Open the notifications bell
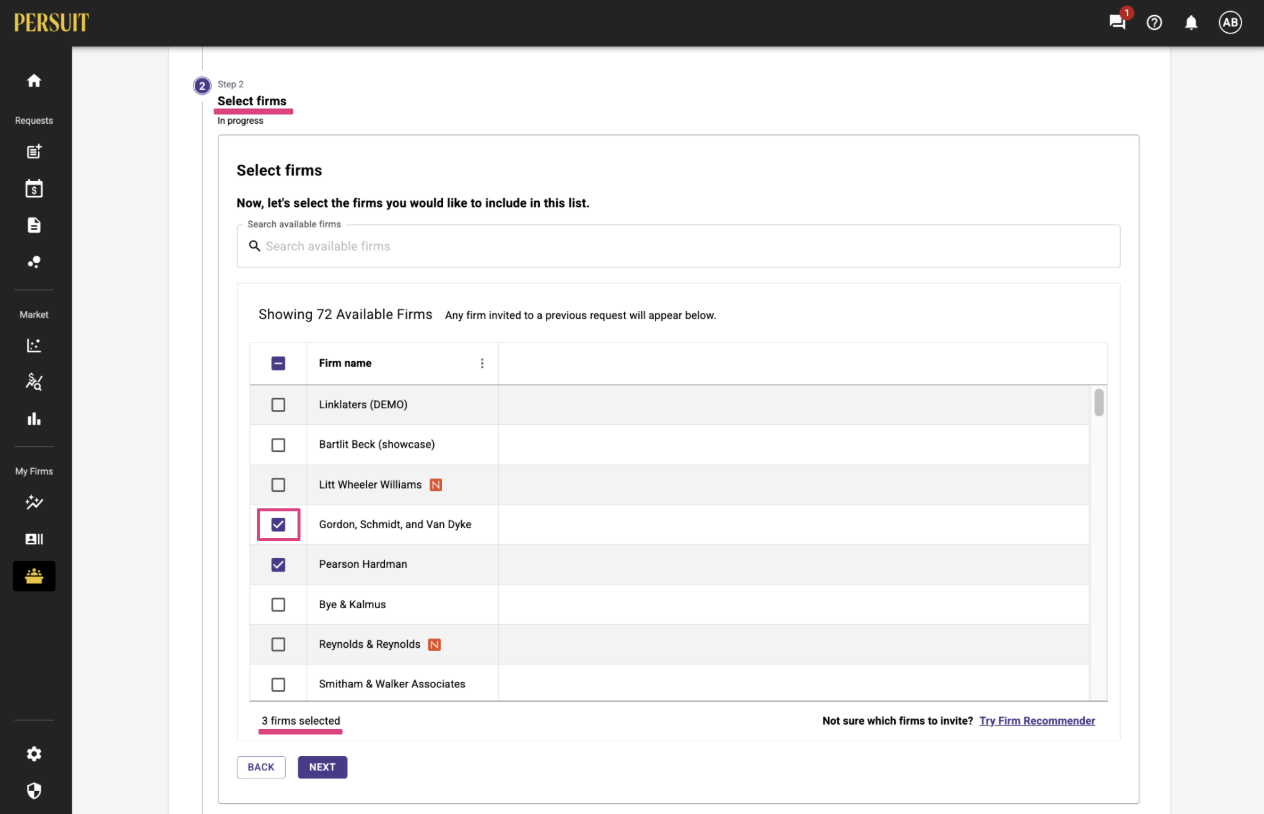The image size is (1264, 814). (1191, 22)
